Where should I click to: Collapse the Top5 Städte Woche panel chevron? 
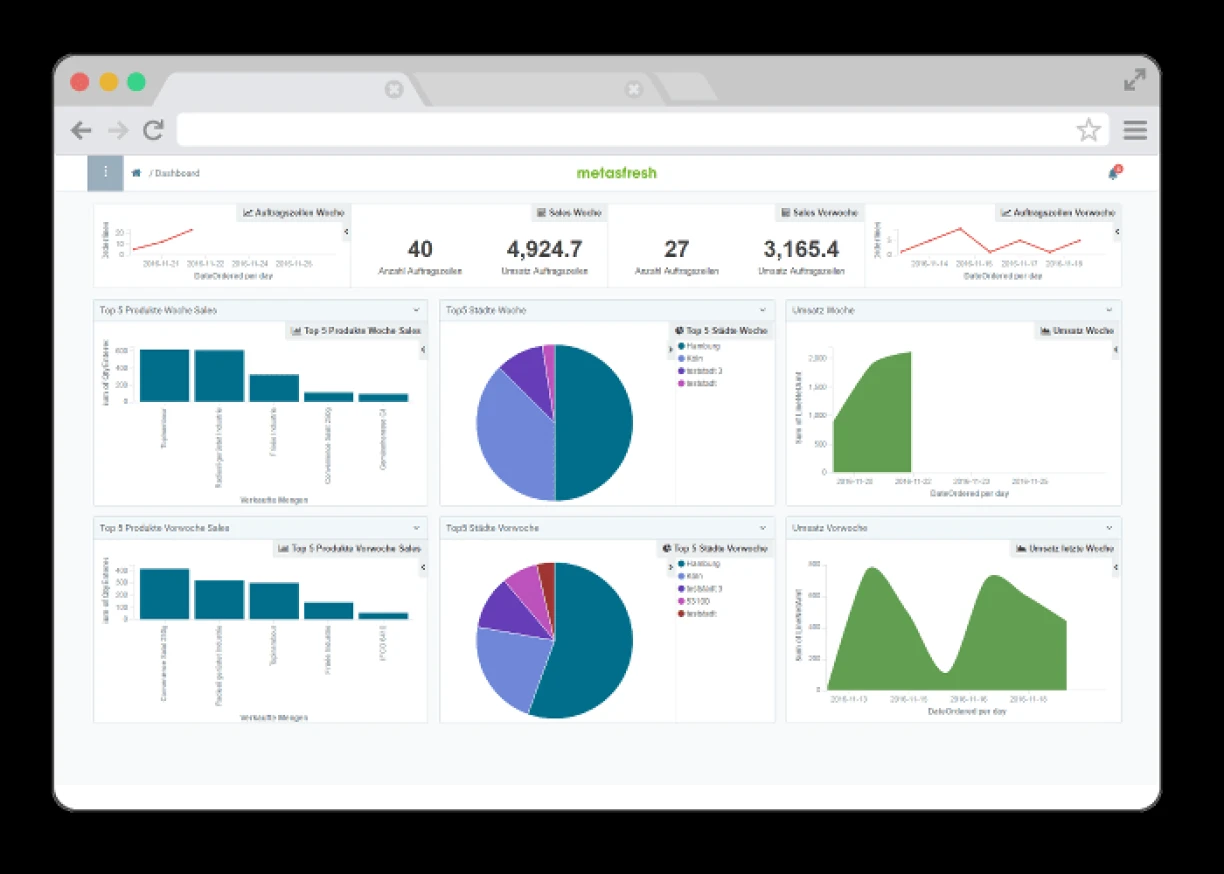(x=763, y=310)
